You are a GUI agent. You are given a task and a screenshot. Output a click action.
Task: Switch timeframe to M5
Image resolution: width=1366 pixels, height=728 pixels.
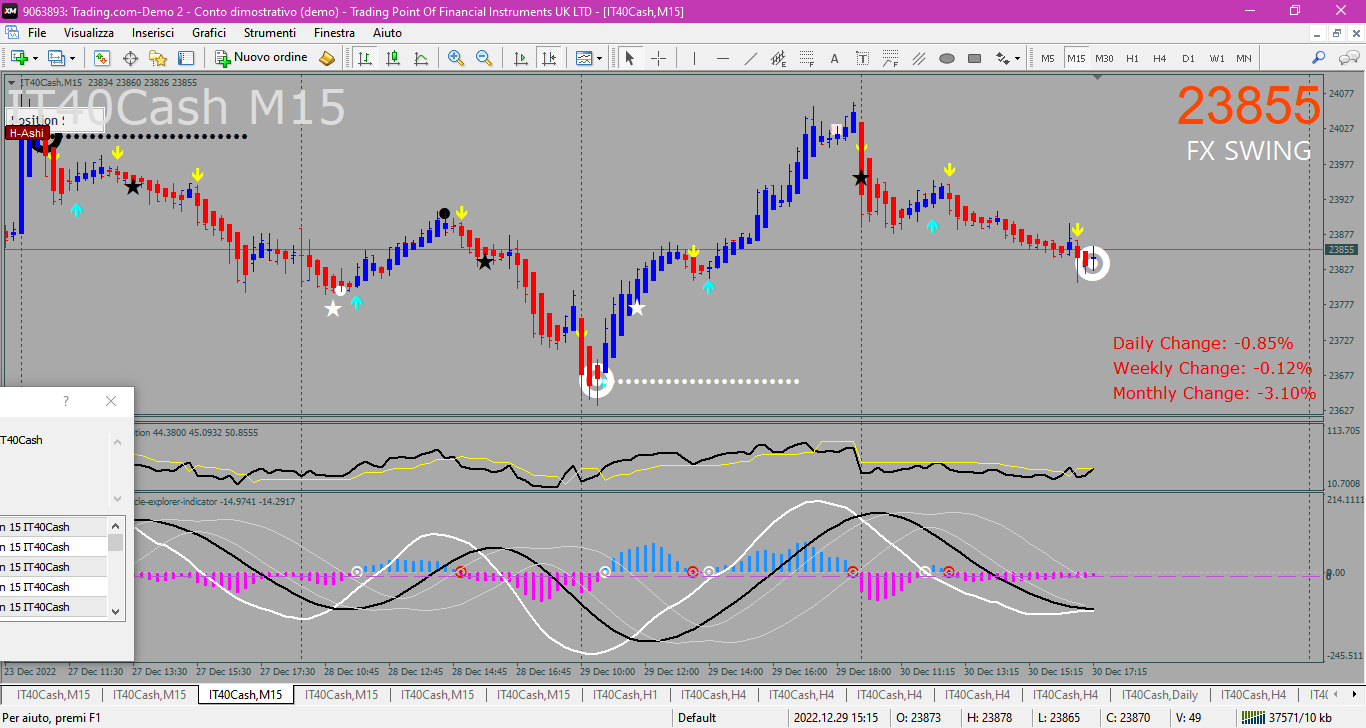click(x=1048, y=58)
